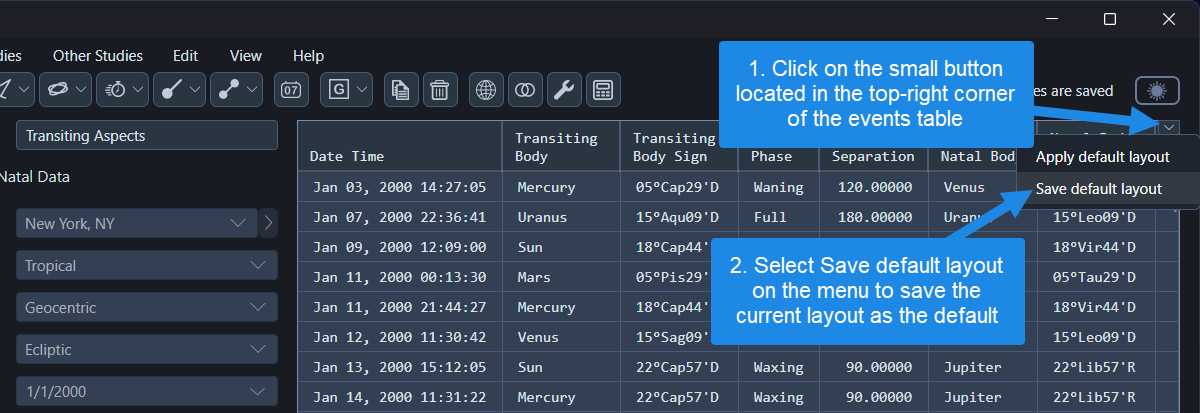Click the 15°Aqu09'D sign cell
Screen dimensions: 1200x413
tap(679, 217)
